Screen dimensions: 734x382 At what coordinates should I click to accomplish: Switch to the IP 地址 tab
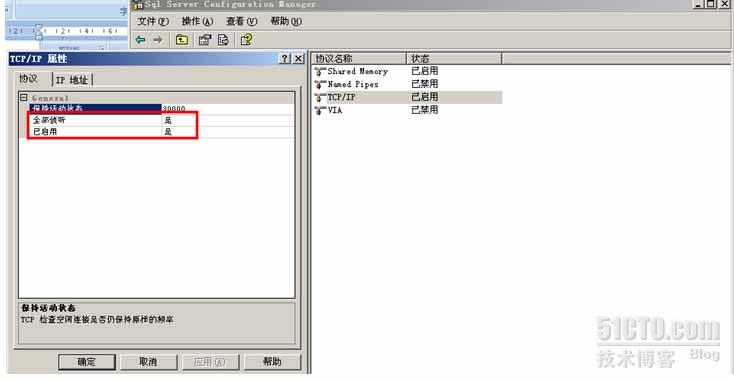click(x=72, y=80)
